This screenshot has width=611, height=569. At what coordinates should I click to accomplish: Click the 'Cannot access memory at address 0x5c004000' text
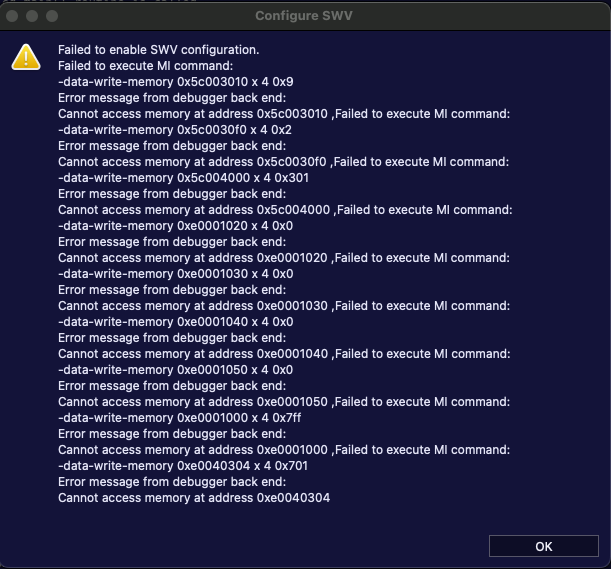point(194,210)
